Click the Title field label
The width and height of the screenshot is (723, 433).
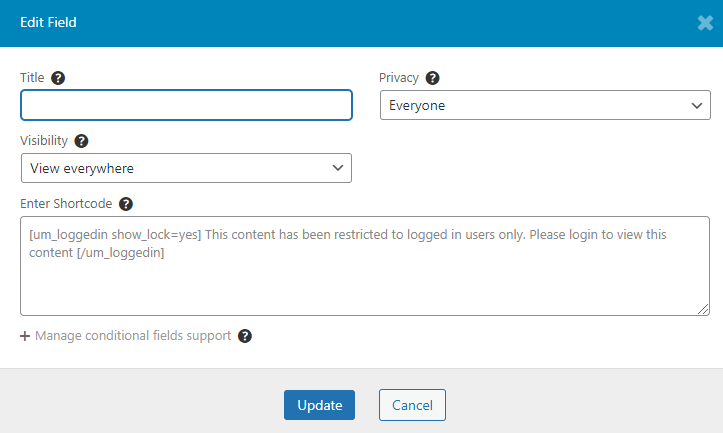coord(32,77)
